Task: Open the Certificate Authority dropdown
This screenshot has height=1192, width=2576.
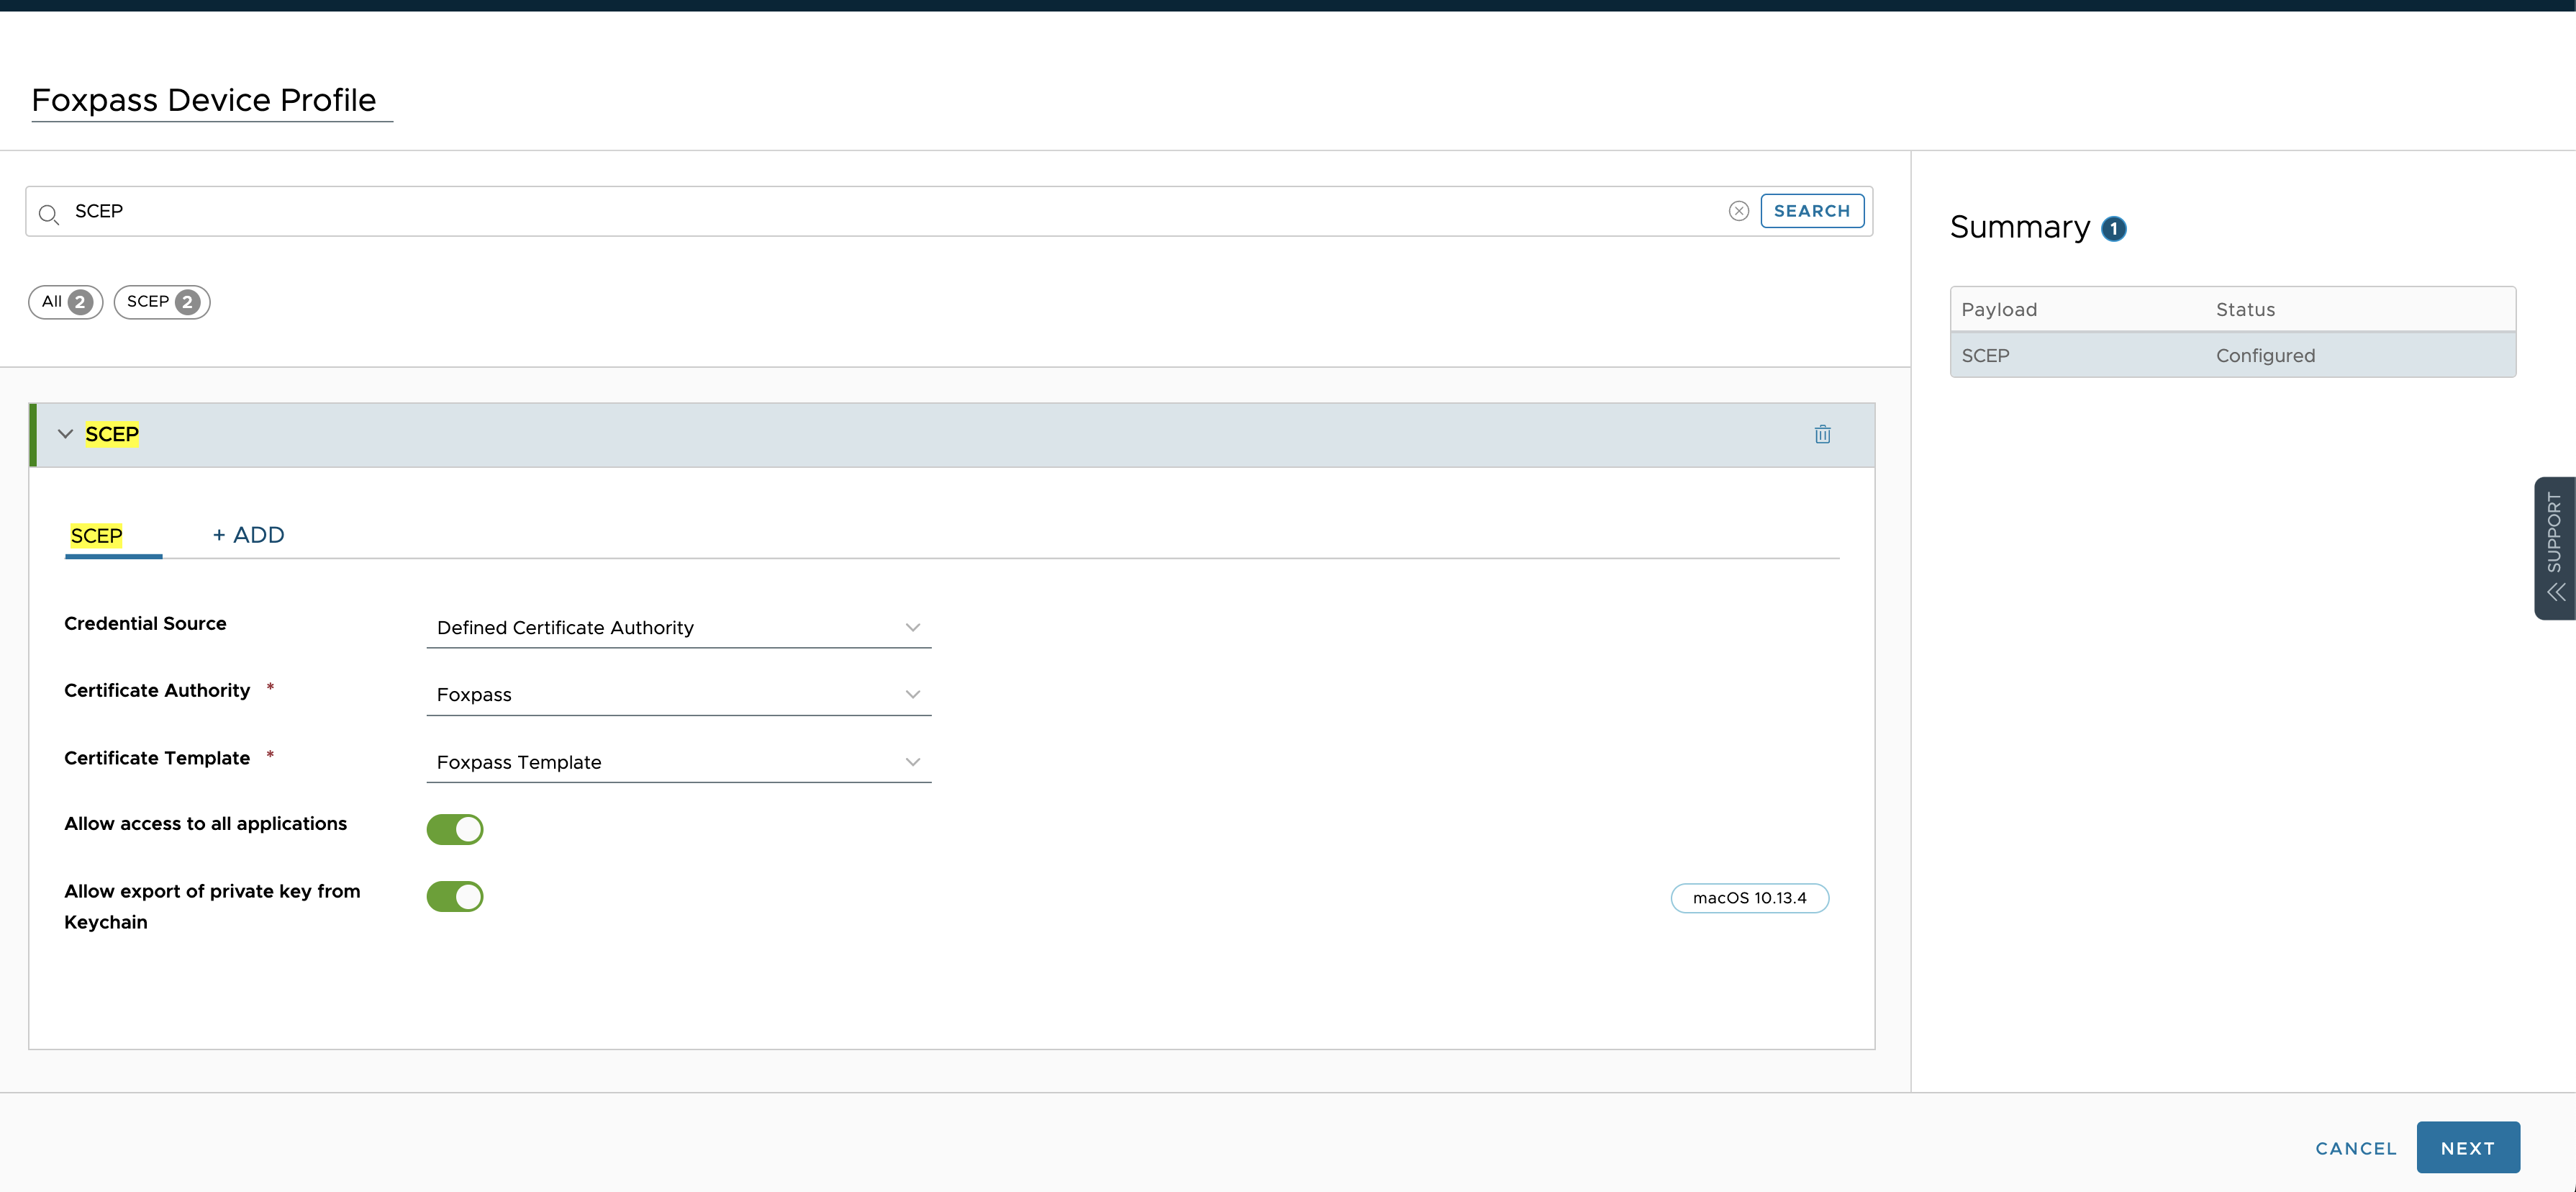Action: pos(679,695)
